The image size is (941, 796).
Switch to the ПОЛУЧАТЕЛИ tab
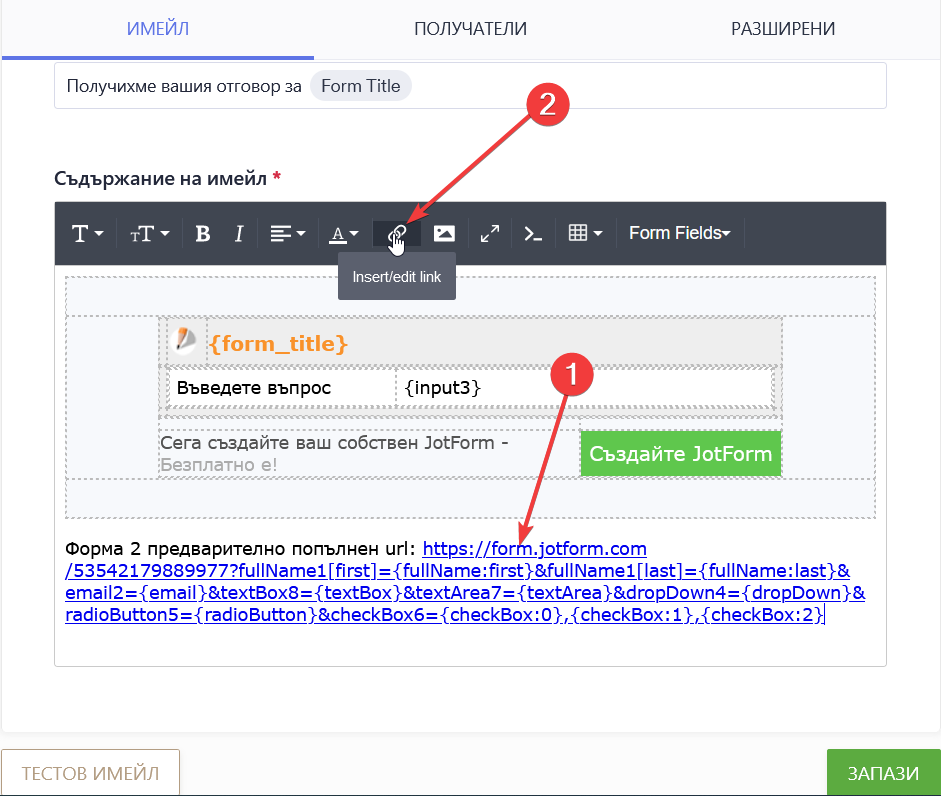click(470, 29)
